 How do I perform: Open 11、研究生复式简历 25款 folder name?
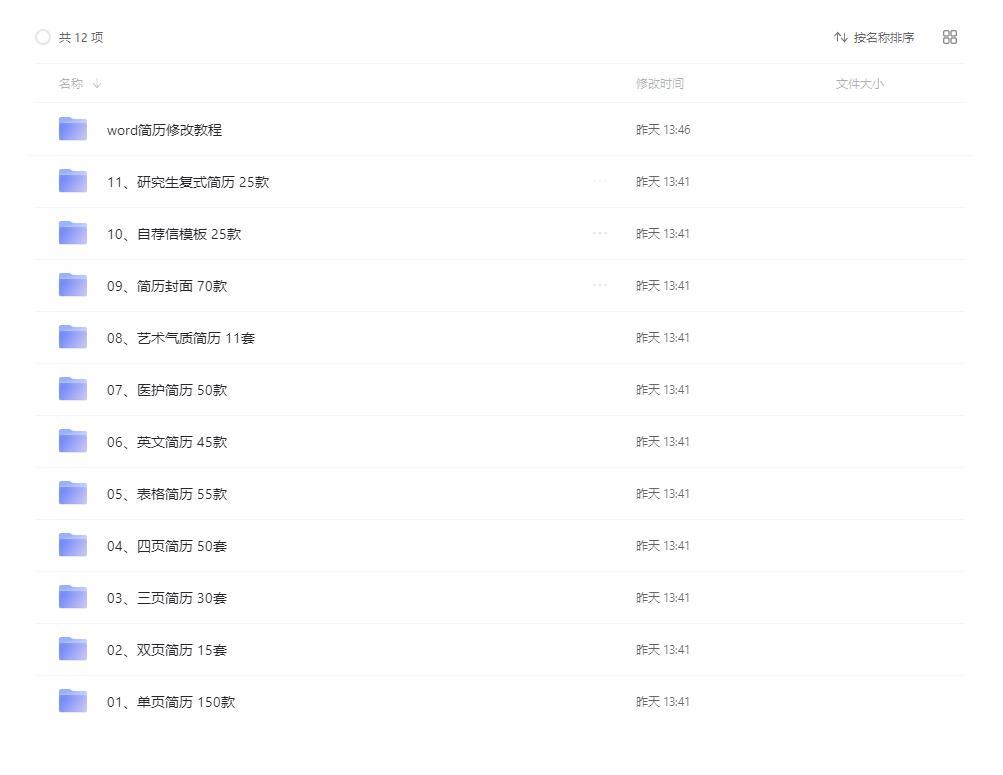coord(188,182)
